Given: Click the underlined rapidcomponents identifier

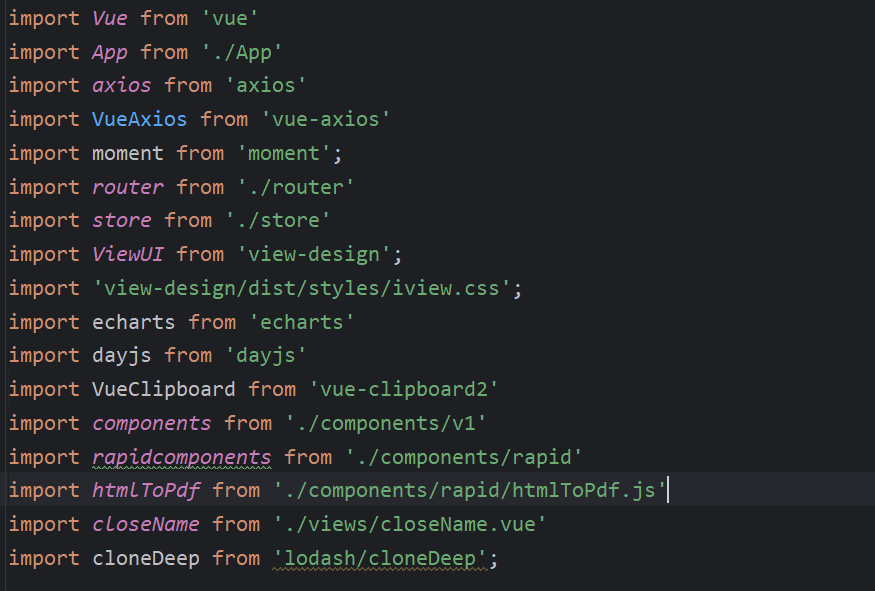Looking at the screenshot, I should click(x=181, y=458).
